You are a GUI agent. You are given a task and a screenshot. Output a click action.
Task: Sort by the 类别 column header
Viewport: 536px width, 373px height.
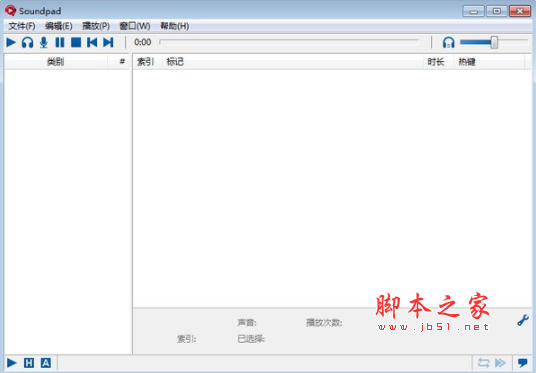tap(55, 62)
